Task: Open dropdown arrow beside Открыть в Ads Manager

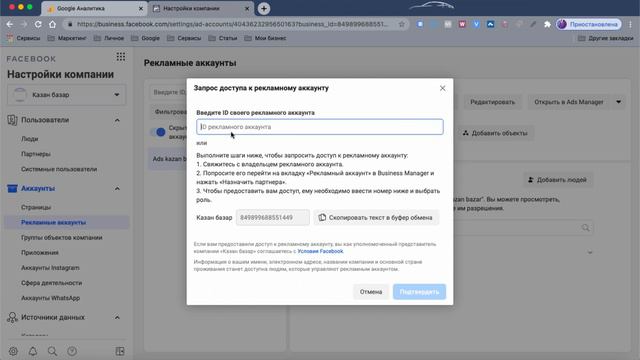Action: pyautogui.click(x=618, y=102)
